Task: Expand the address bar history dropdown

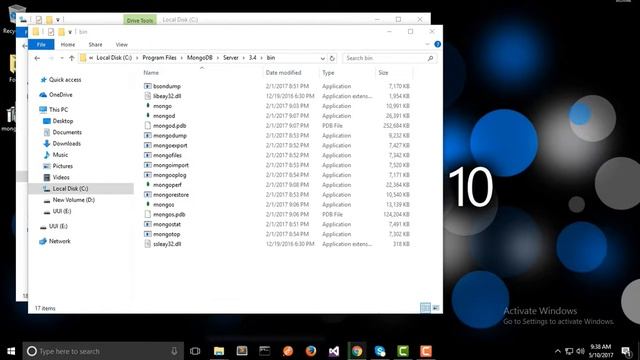Action: (322, 58)
